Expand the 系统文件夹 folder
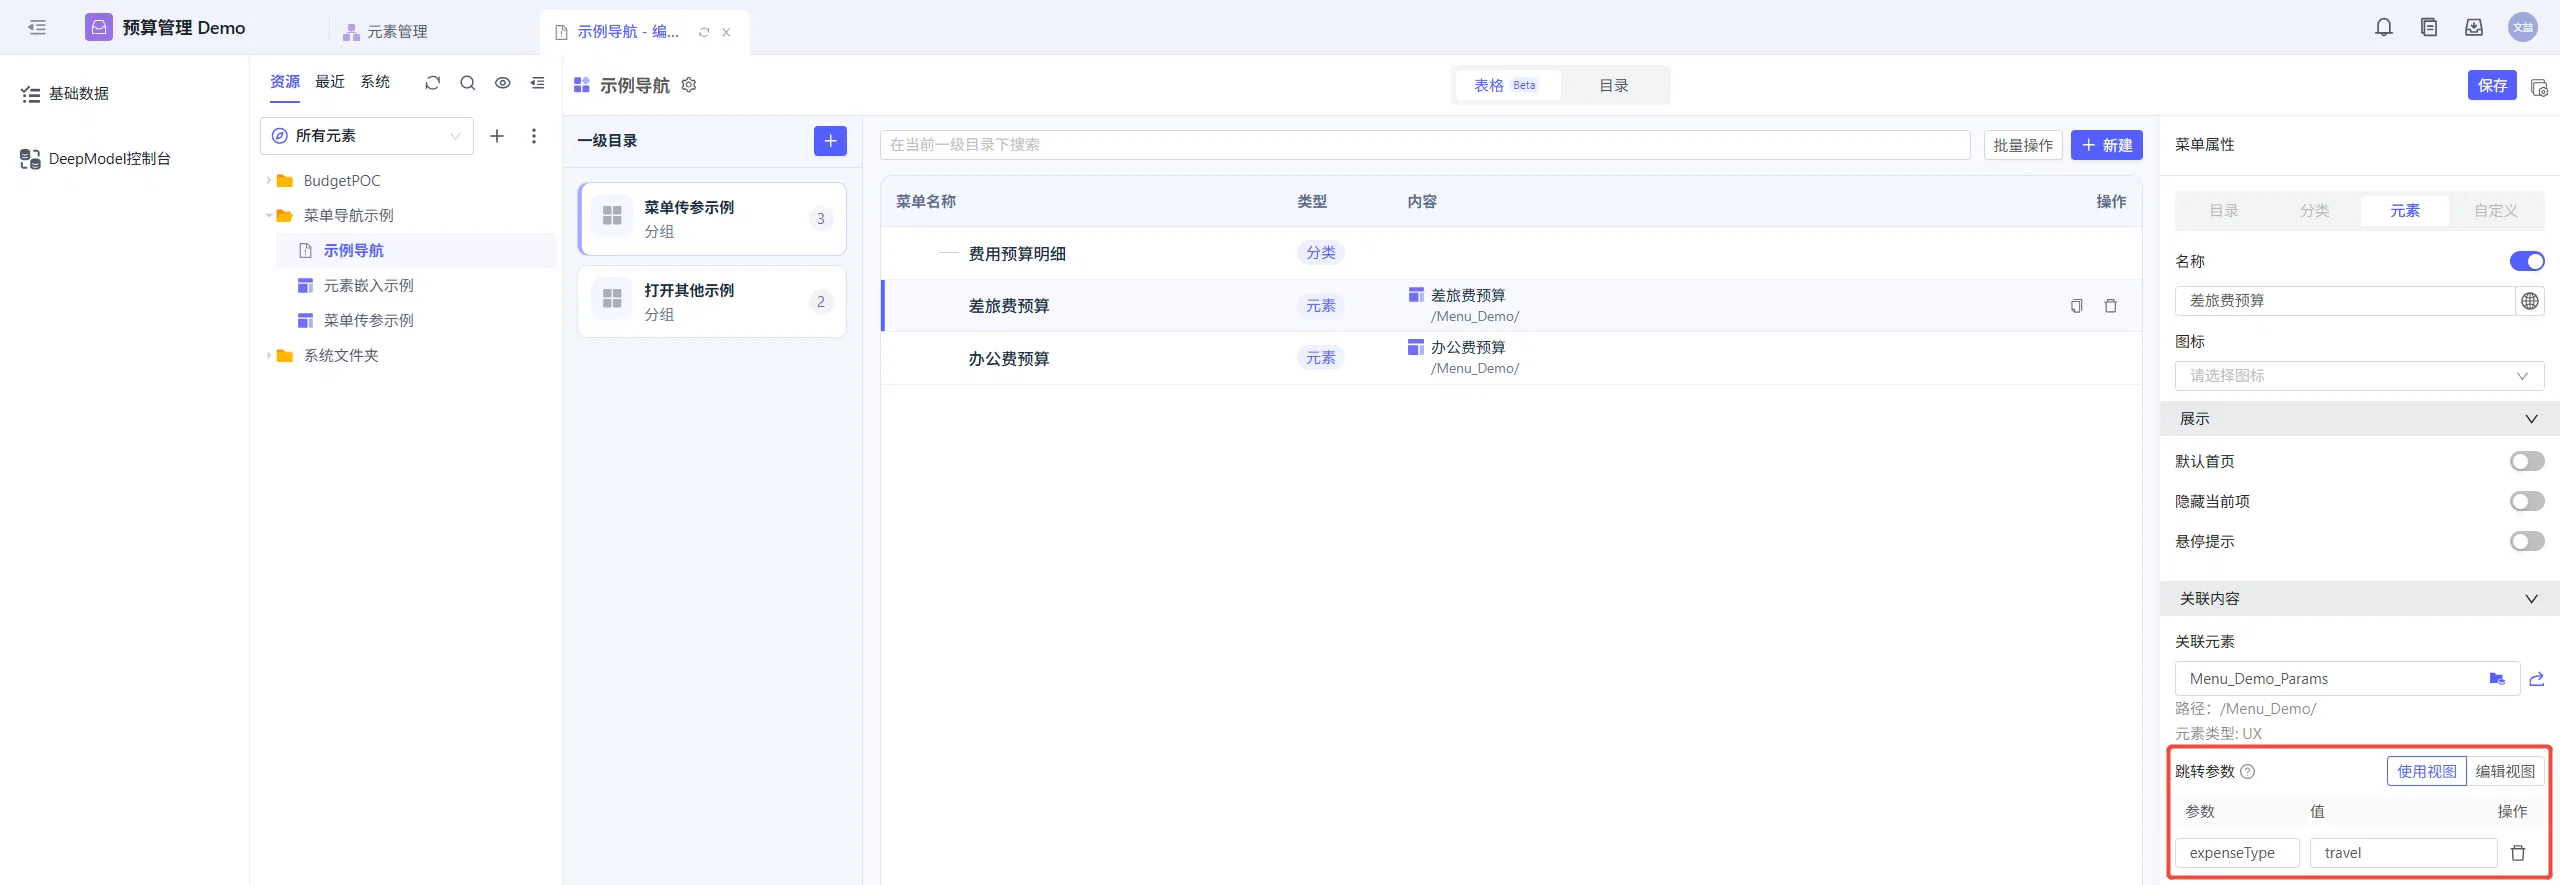Screen dimensions: 2560x885 tap(269, 356)
